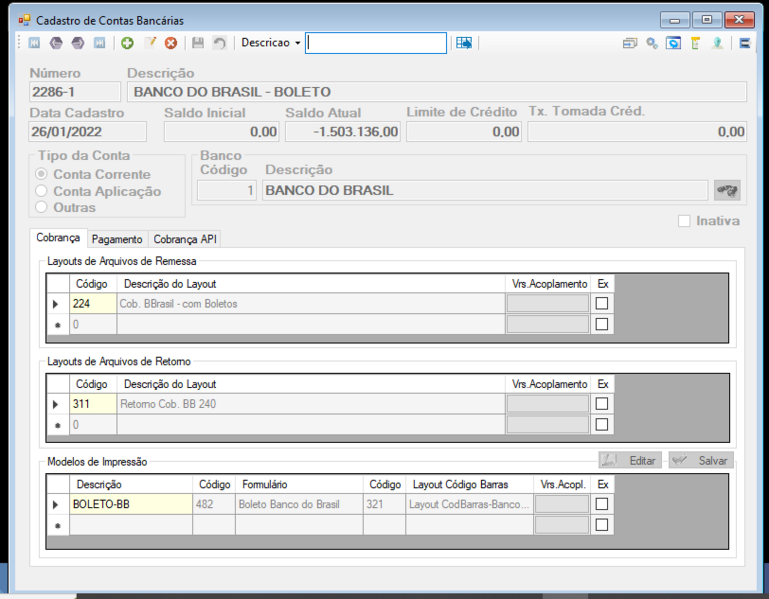Go to first record using toolbar arrow

[x=34, y=43]
